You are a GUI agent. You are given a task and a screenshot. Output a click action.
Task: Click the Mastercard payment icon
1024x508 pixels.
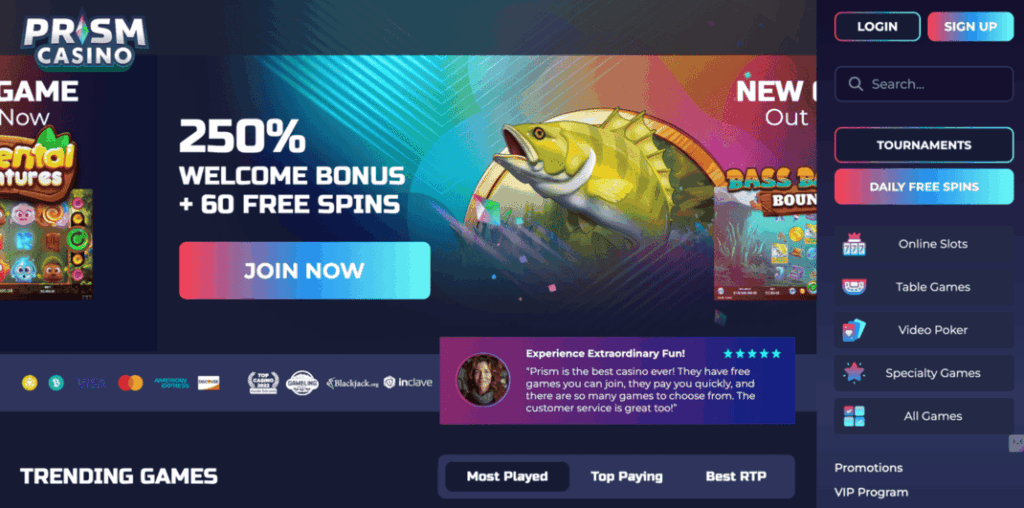pyautogui.click(x=131, y=383)
